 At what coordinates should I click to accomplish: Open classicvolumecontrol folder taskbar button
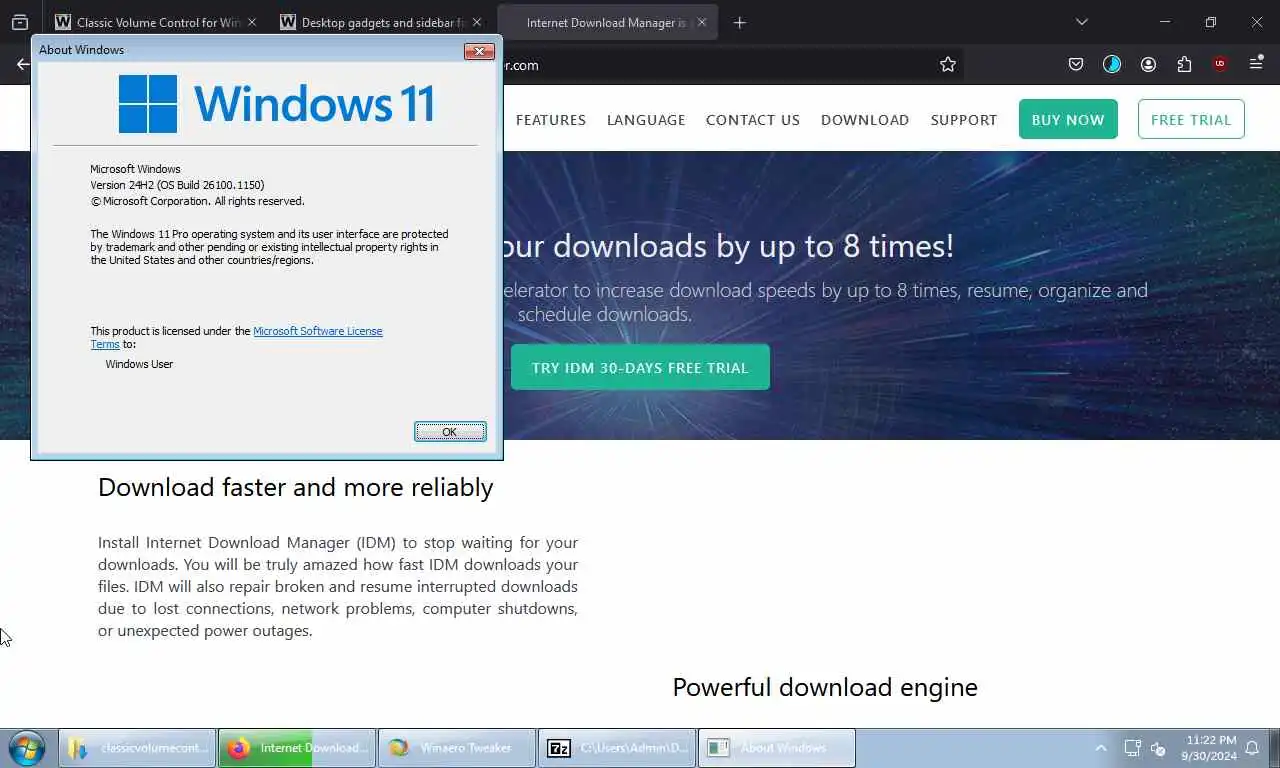point(138,748)
